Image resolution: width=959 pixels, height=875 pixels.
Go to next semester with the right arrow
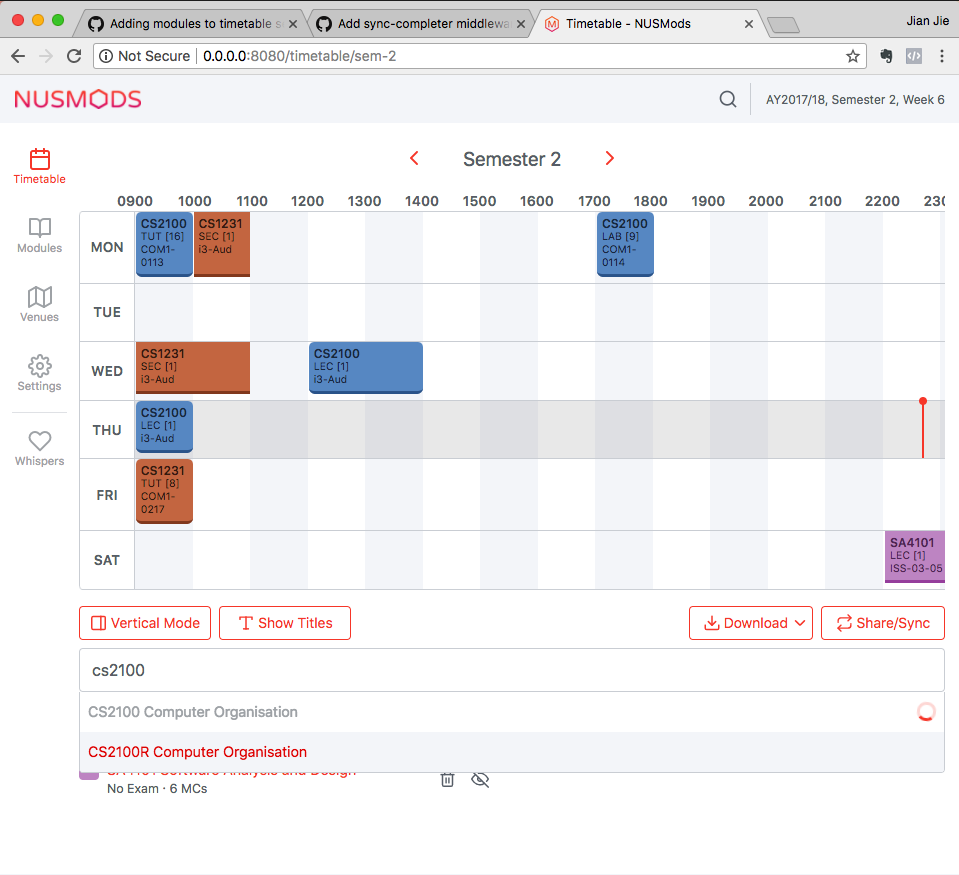coord(610,158)
